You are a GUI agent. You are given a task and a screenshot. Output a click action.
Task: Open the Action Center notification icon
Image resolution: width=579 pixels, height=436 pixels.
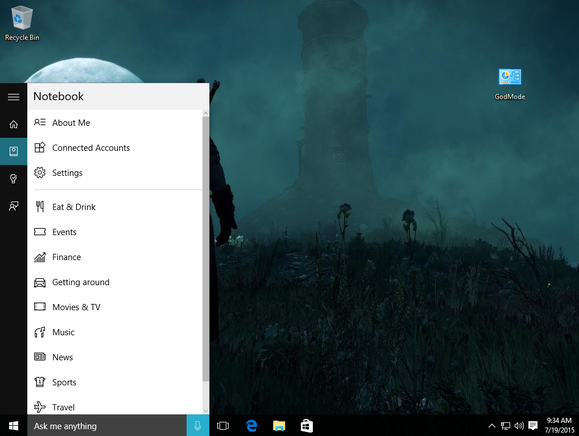tap(532, 426)
